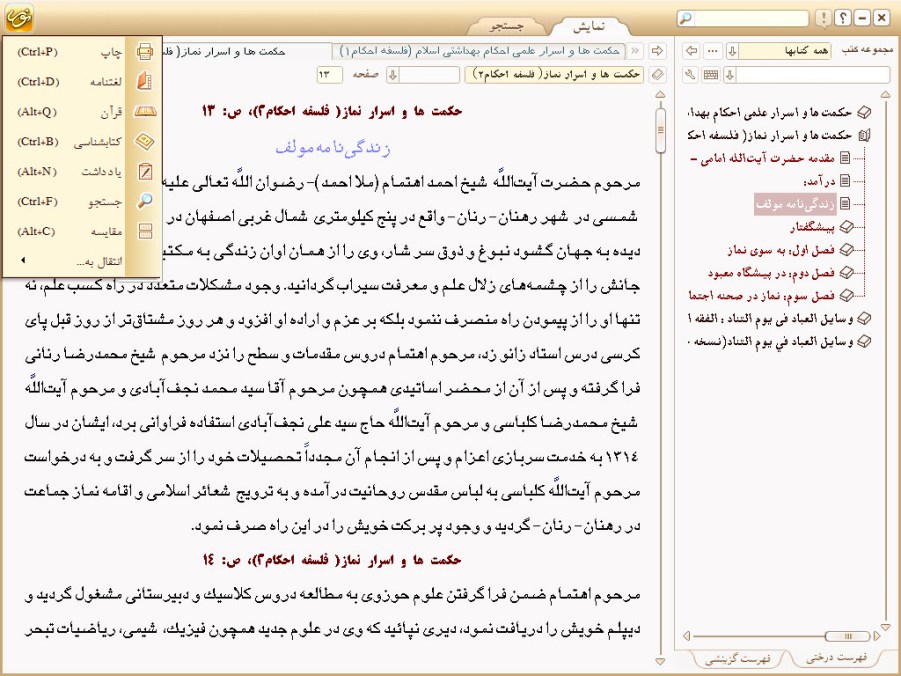Choose the Search (جستجو) entry with magnifier icon

[82, 201]
